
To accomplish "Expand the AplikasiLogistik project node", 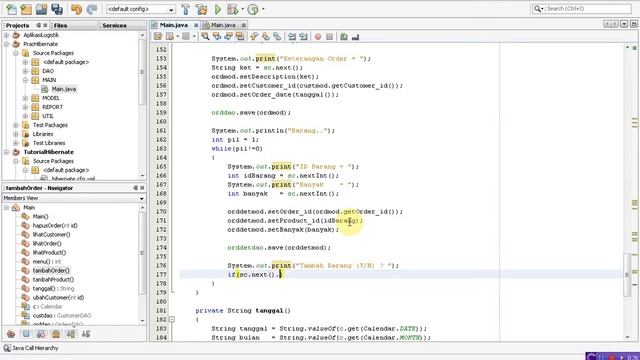I will [x=7, y=35].
